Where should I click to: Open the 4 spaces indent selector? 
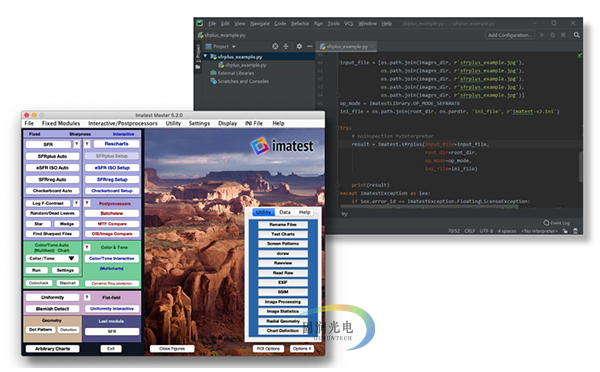tap(507, 231)
